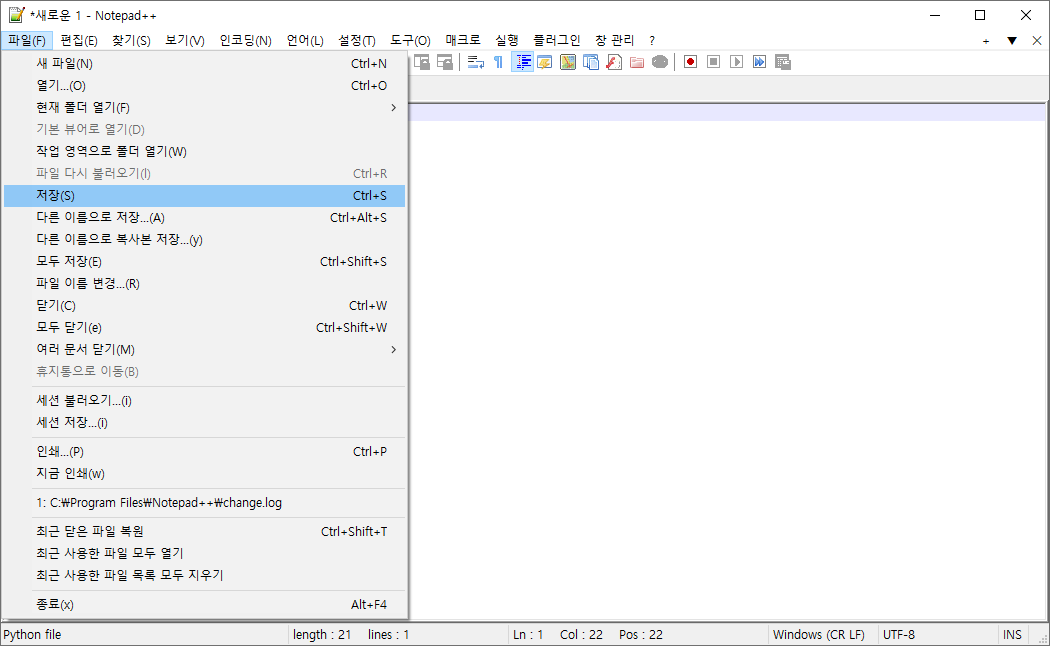Choose 작업 영역으로 폴더 열기(W)
The width and height of the screenshot is (1050, 646).
pyautogui.click(x=204, y=151)
